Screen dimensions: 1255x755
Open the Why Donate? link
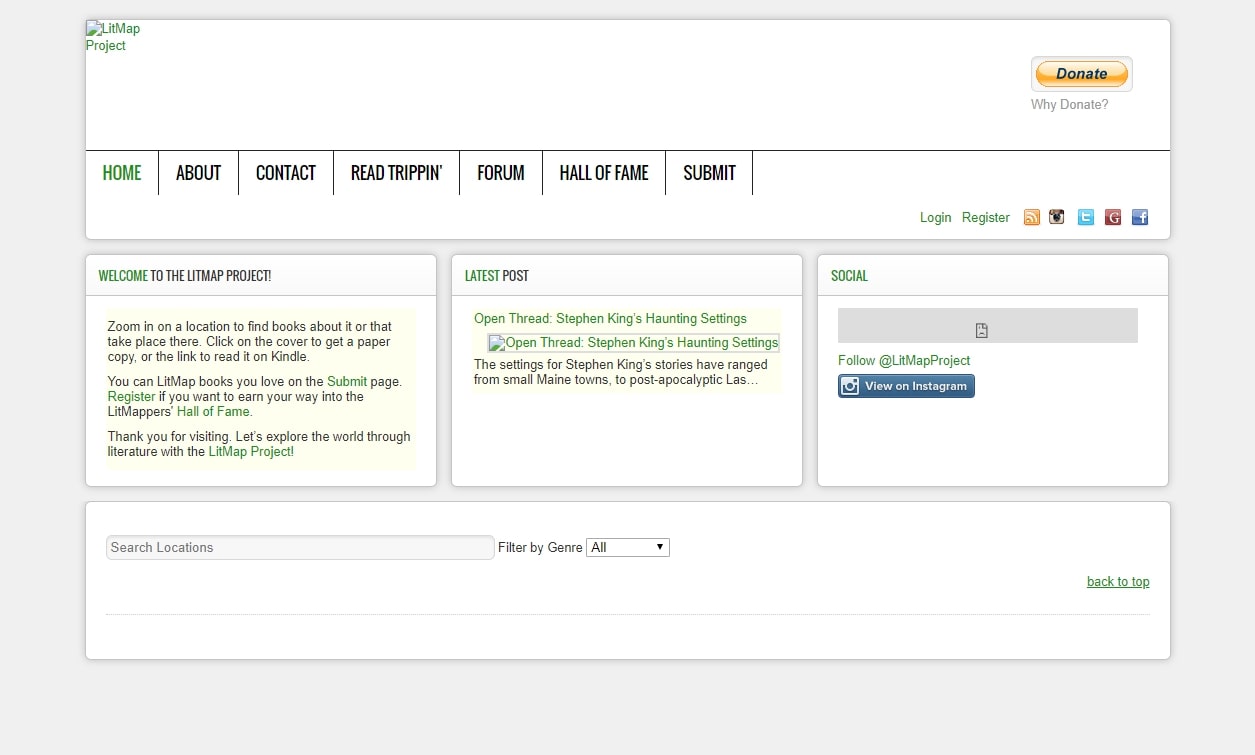point(1069,105)
